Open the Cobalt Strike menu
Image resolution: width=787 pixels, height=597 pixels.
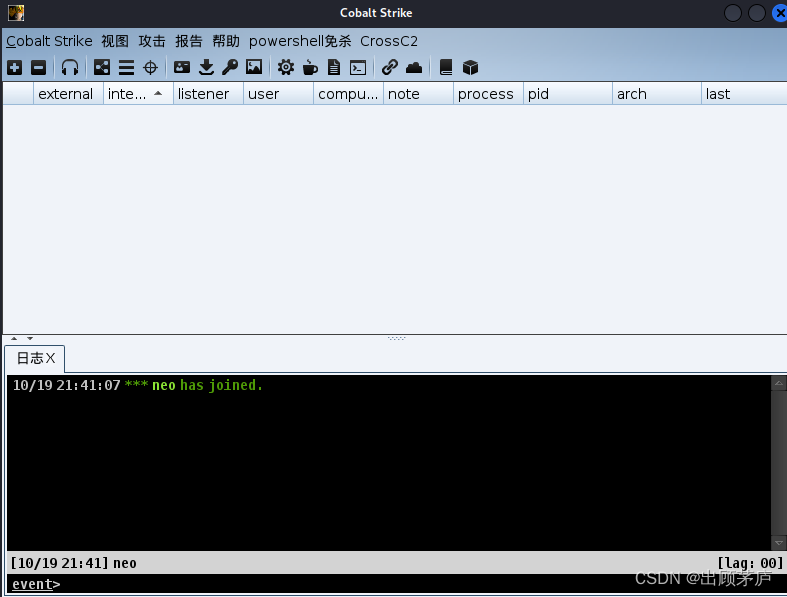(49, 41)
